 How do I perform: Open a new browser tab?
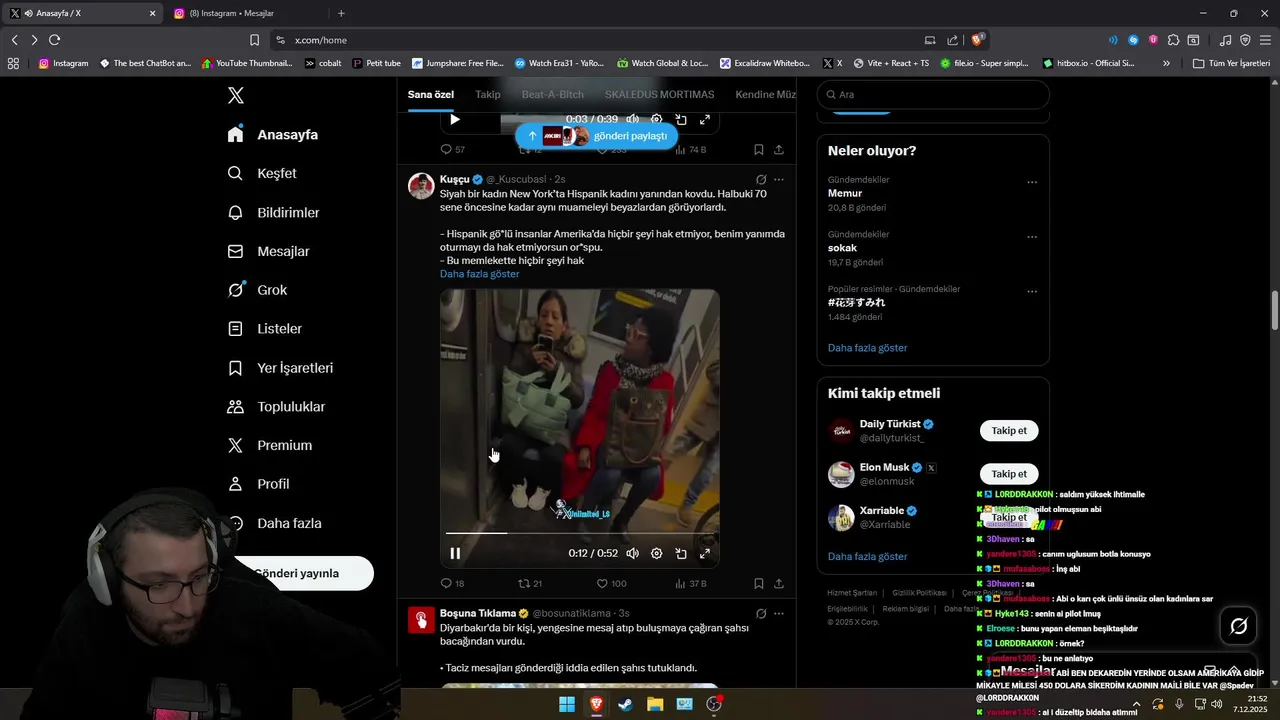(341, 13)
